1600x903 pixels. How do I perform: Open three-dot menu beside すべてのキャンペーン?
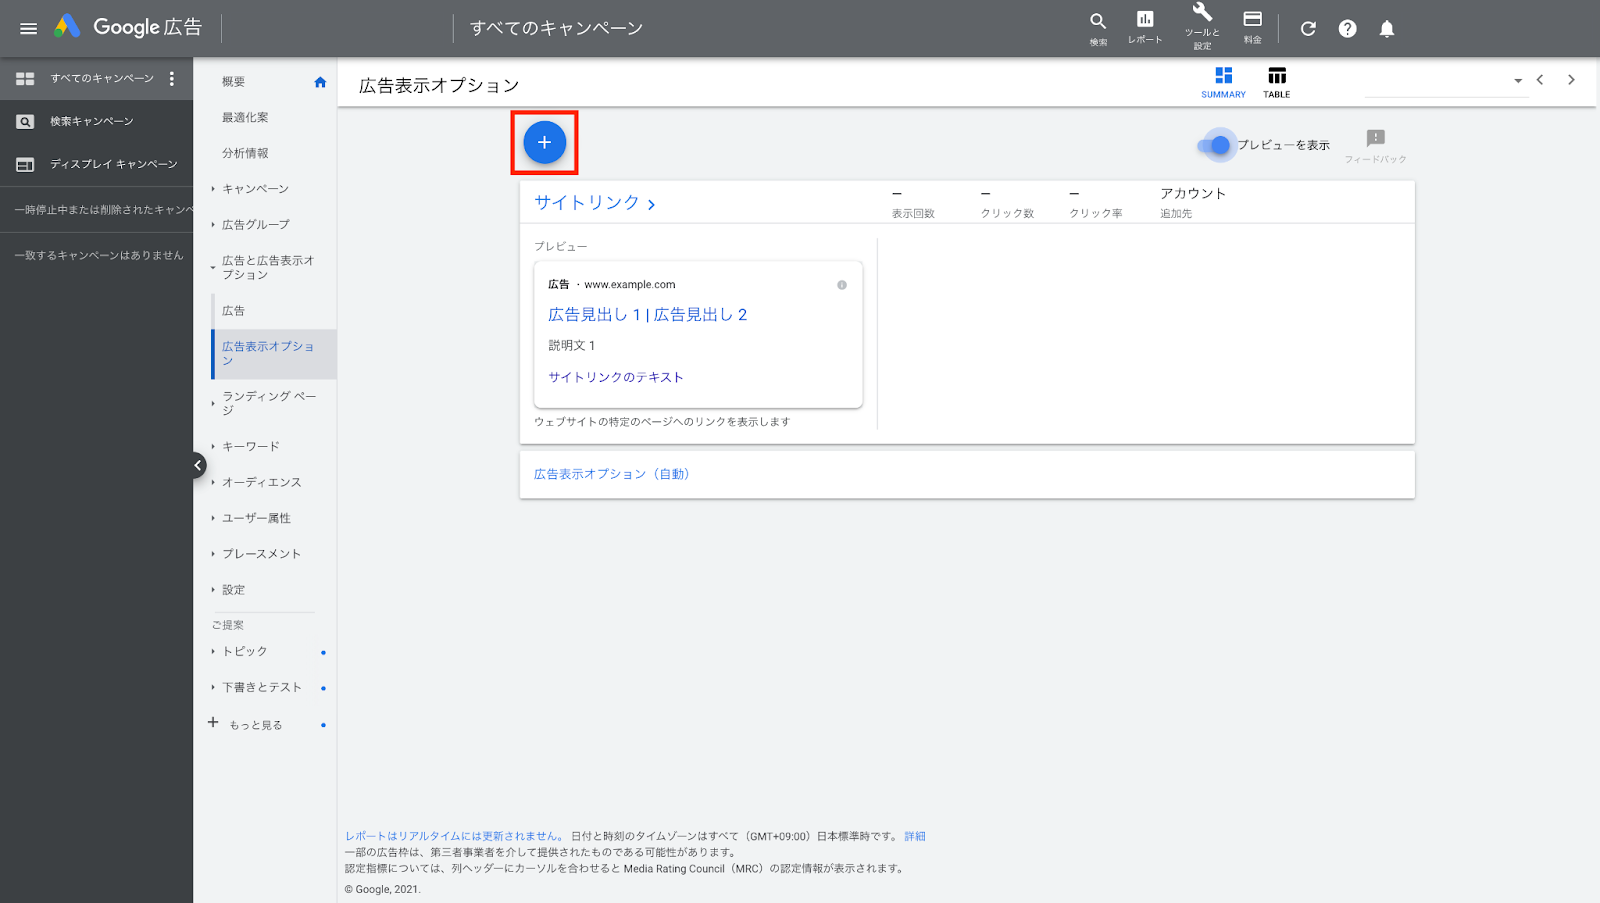172,78
